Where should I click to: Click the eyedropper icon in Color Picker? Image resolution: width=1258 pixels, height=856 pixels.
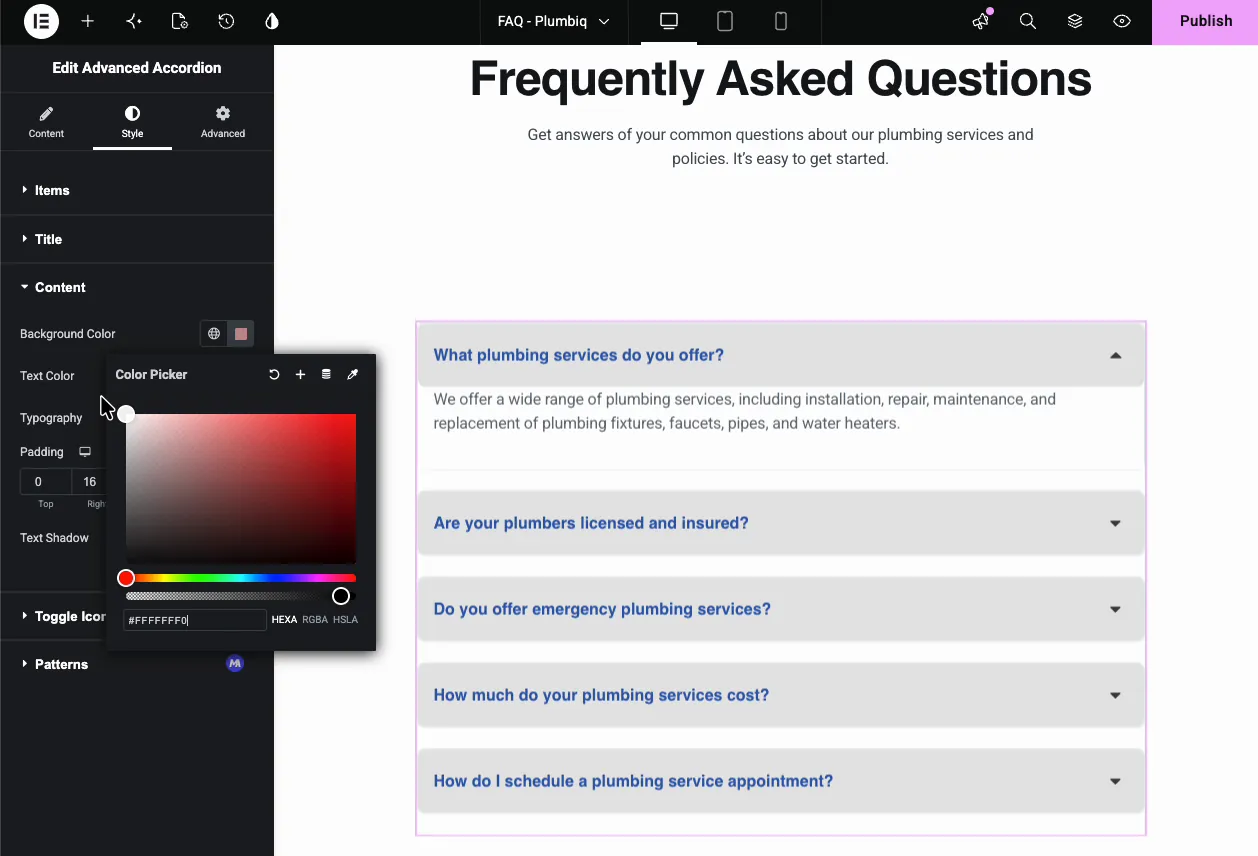click(x=352, y=374)
